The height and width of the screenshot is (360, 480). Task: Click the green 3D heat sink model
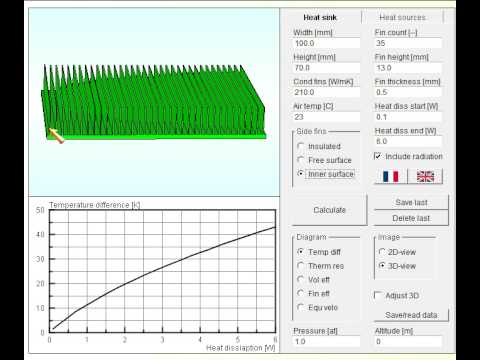(153, 103)
